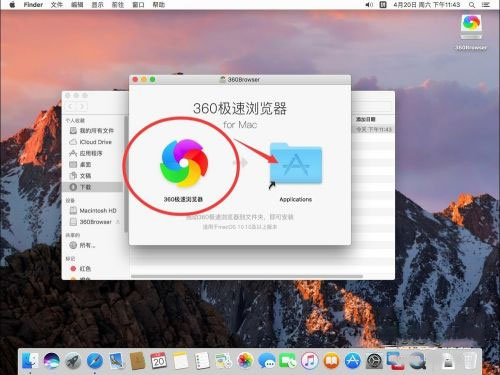Open the 文件 menu
The image size is (500, 375).
[57, 5]
